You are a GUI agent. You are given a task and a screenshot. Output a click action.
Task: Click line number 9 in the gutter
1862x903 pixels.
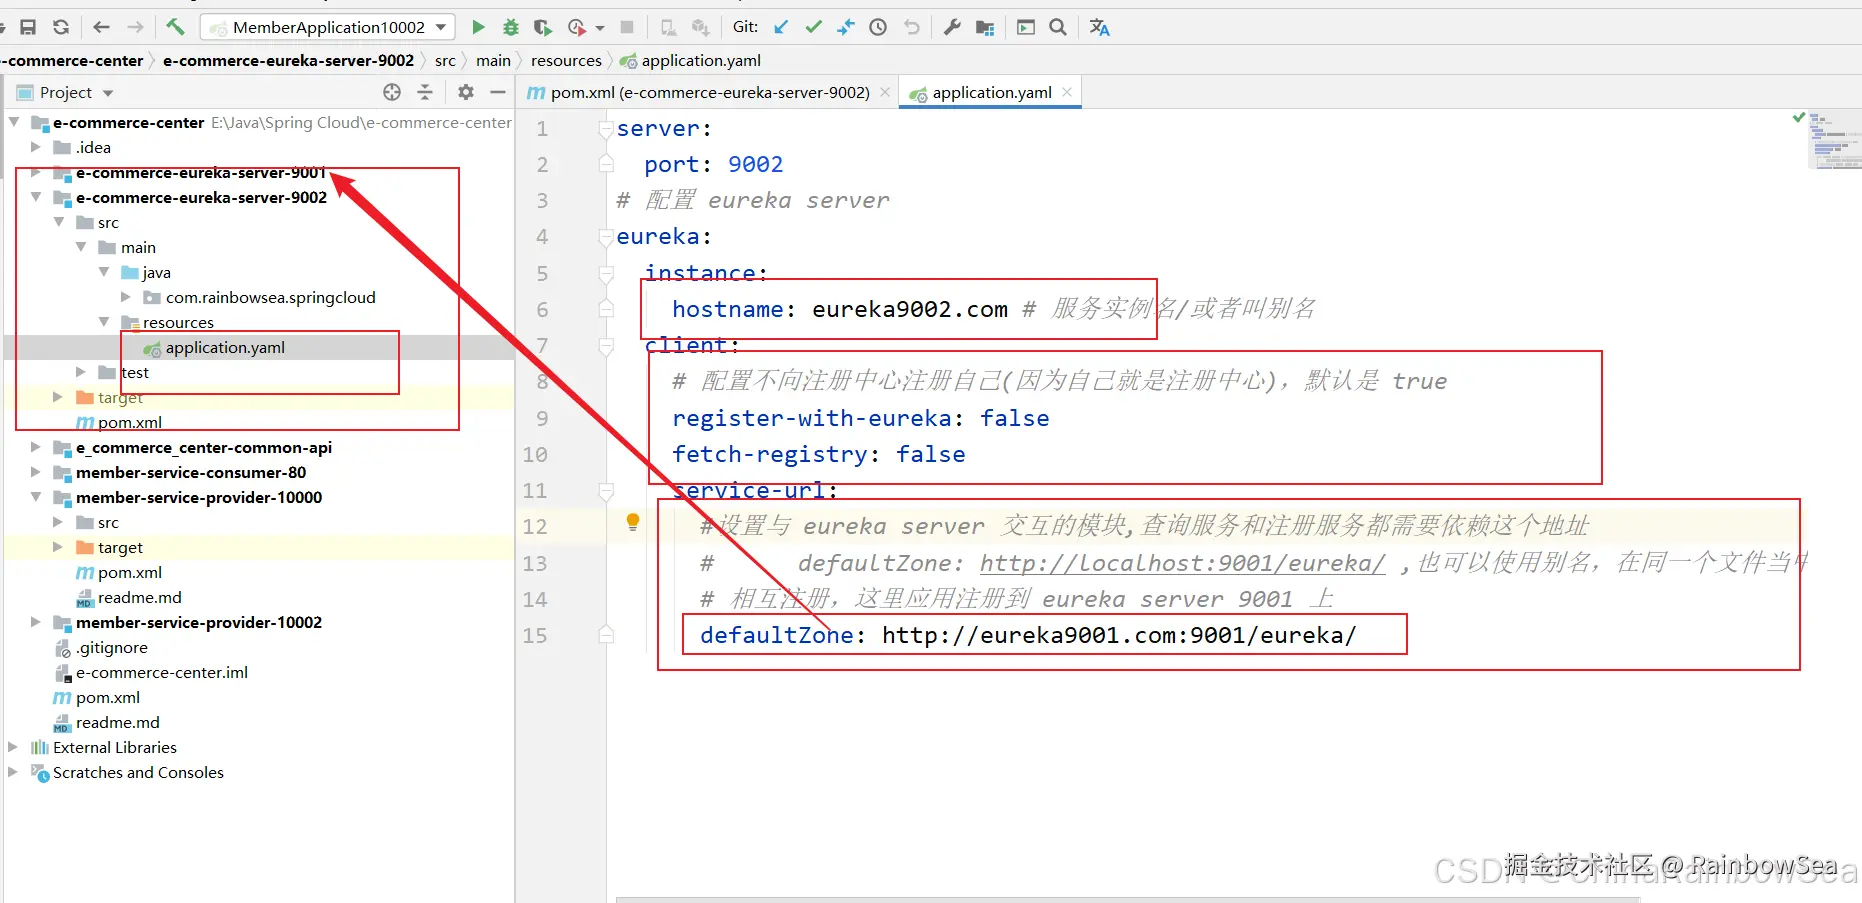(542, 418)
